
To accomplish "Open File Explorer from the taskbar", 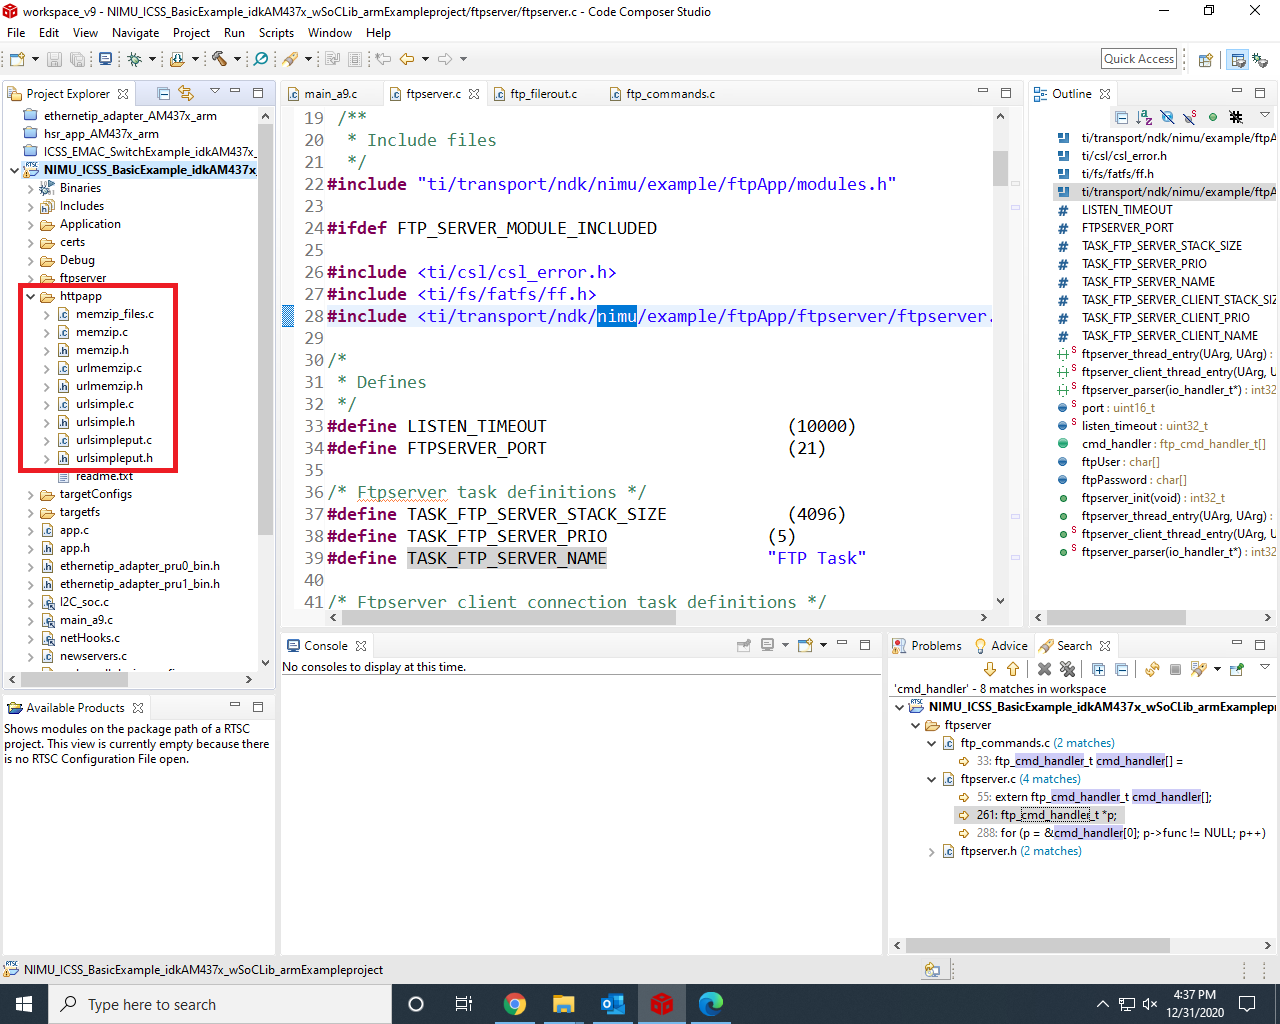I will tap(563, 1004).
